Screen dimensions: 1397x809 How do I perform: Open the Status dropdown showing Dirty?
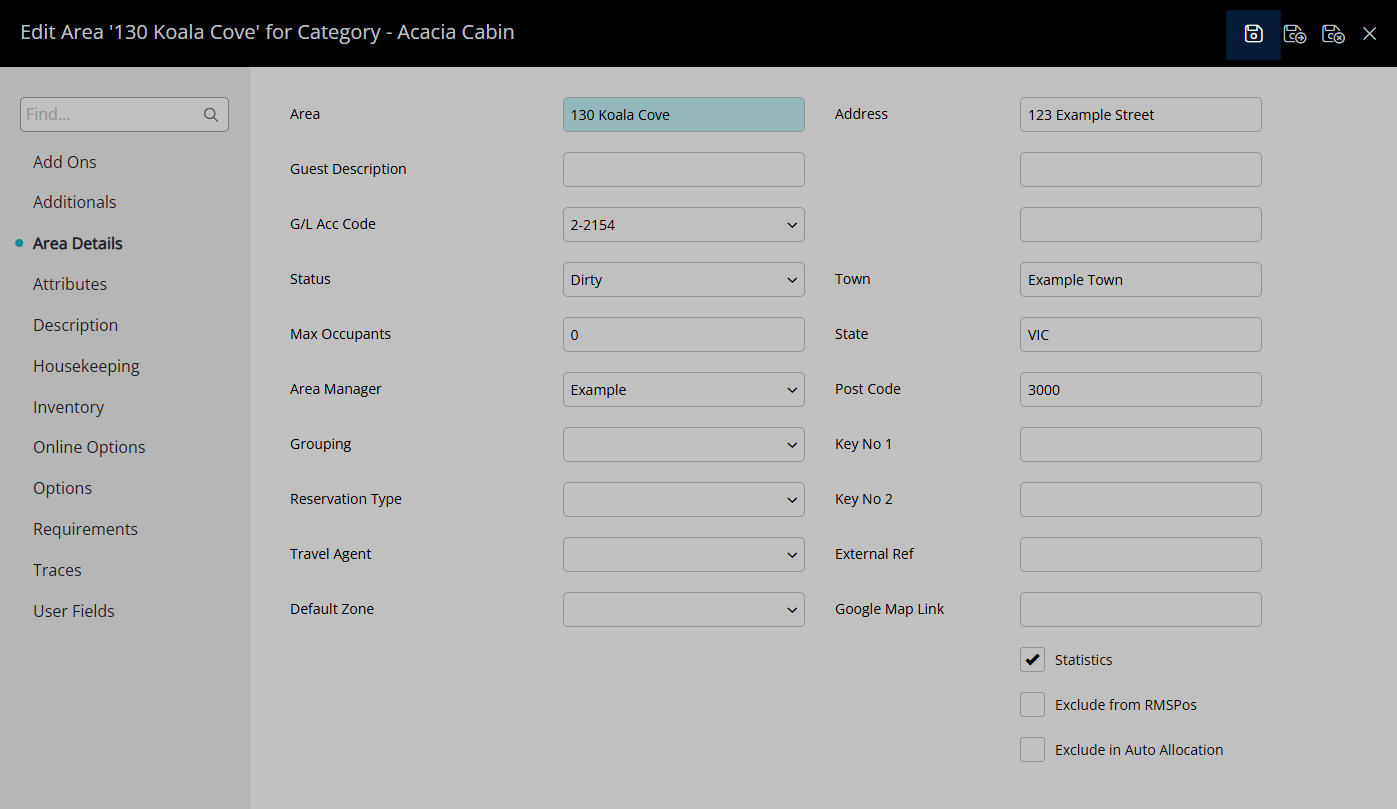tap(684, 280)
